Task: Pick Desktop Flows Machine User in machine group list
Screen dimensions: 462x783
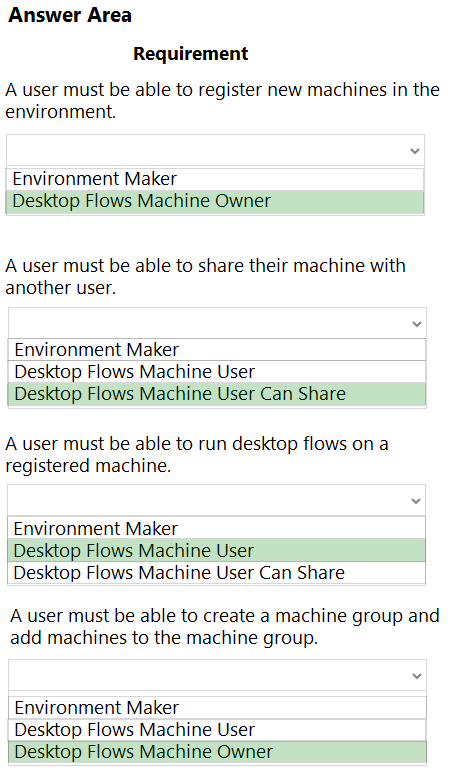Action: pos(217,730)
